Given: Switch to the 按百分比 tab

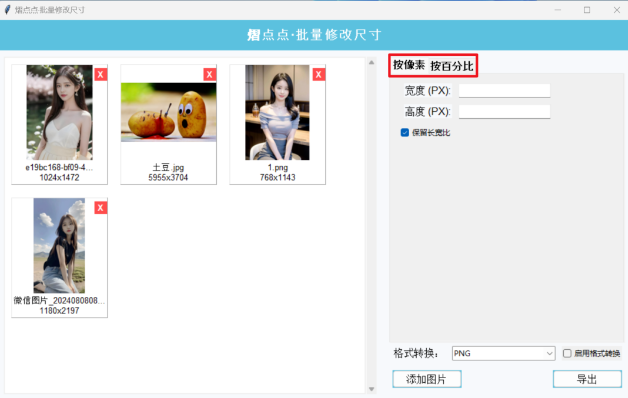Looking at the screenshot, I should [452, 66].
